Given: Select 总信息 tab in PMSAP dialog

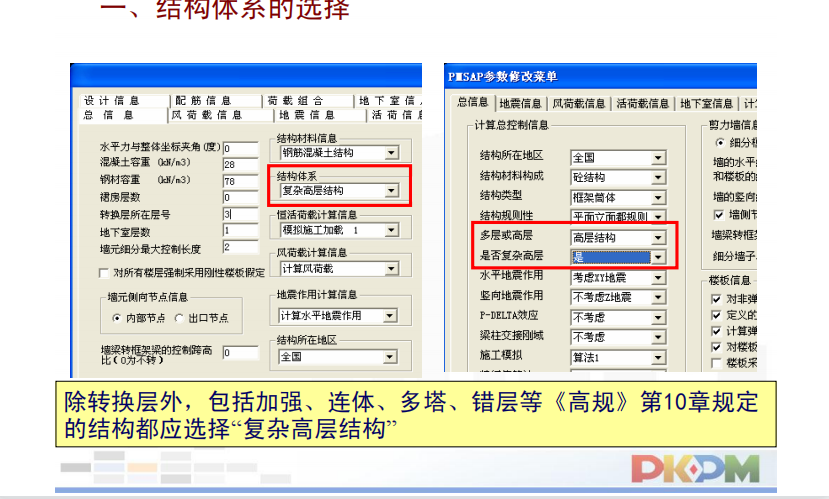Looking at the screenshot, I should point(473,102).
